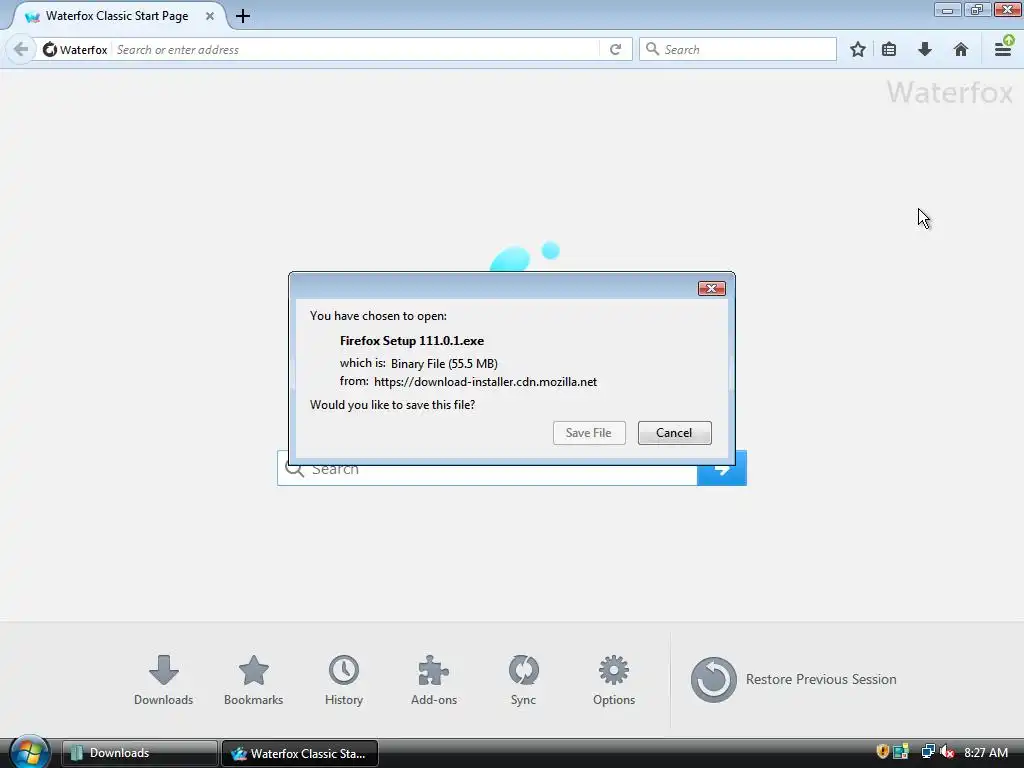
Task: Open the downloads arrow in toolbar
Action: click(x=925, y=50)
